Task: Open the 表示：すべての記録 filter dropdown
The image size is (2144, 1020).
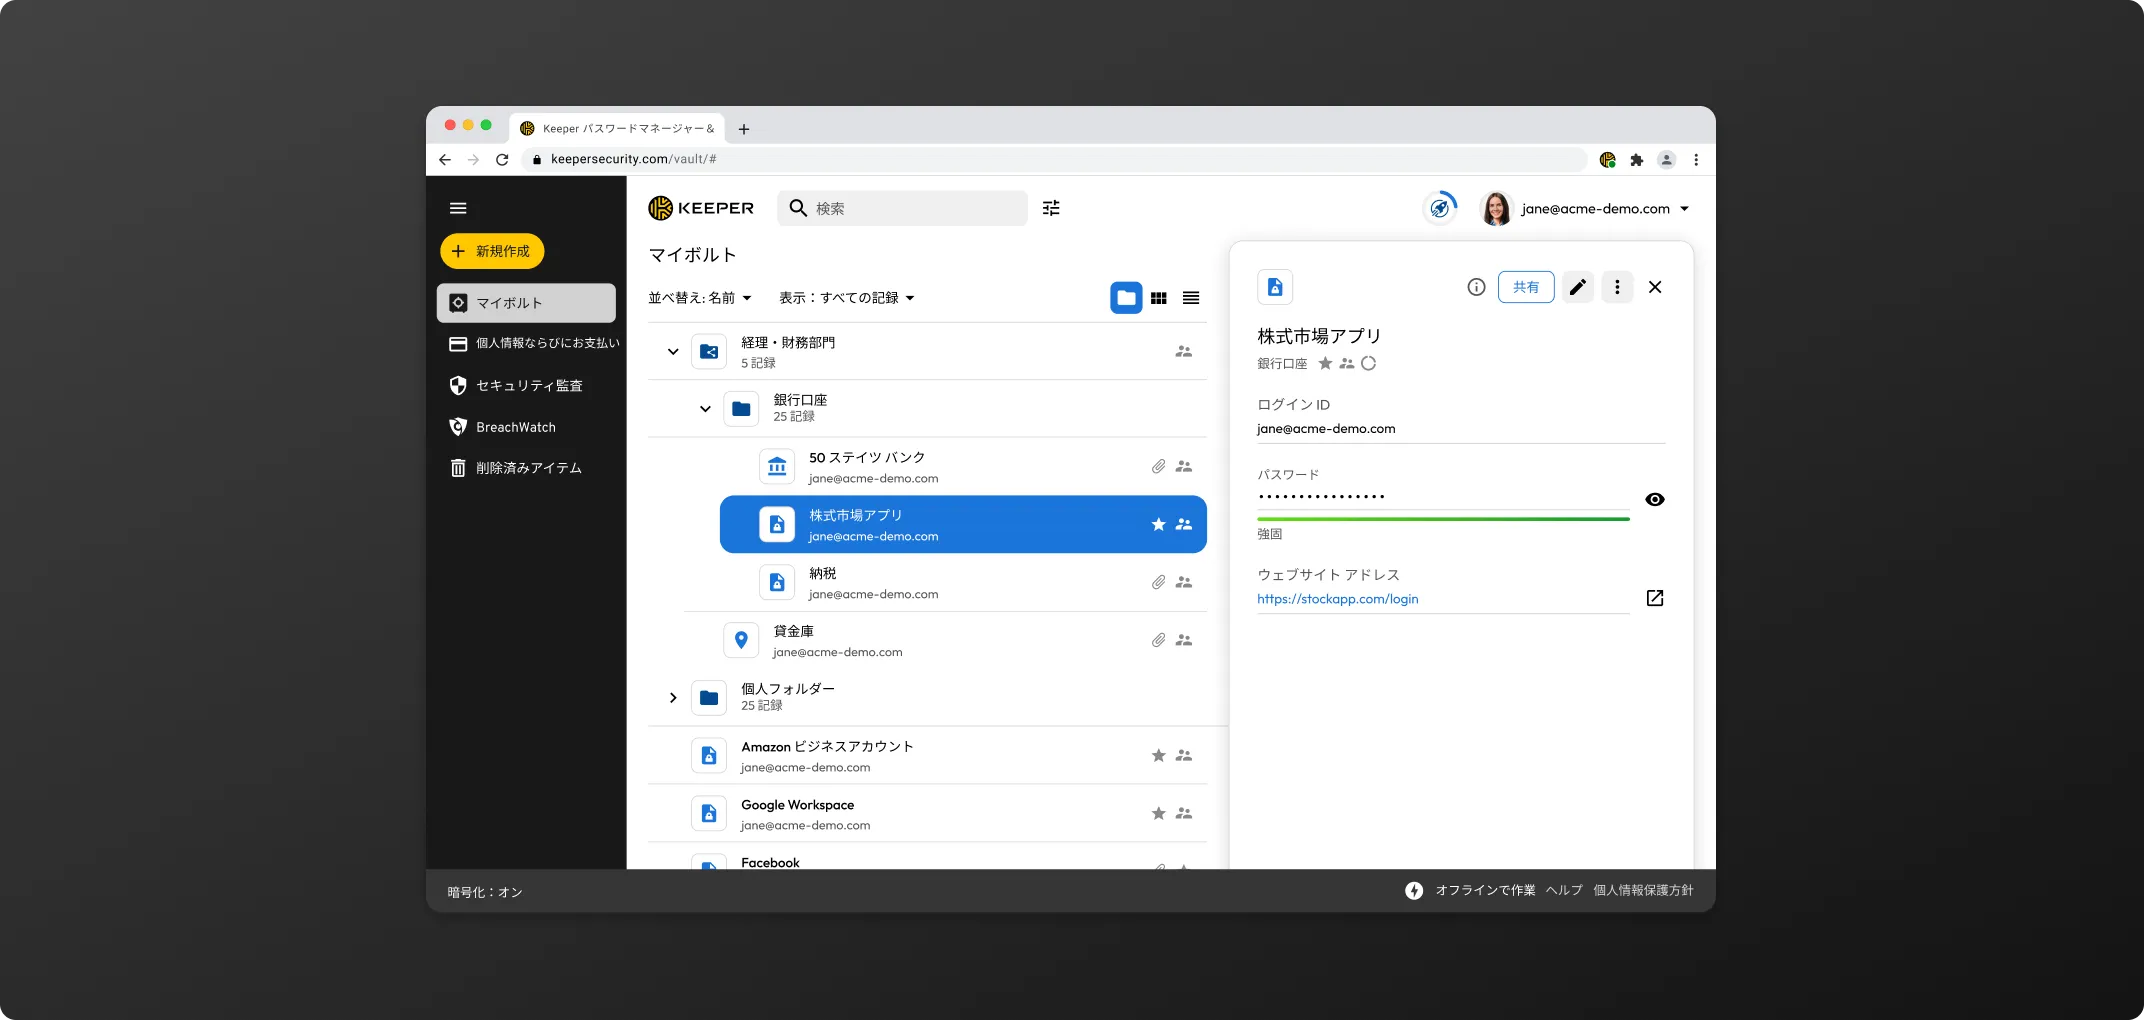Action: point(847,298)
